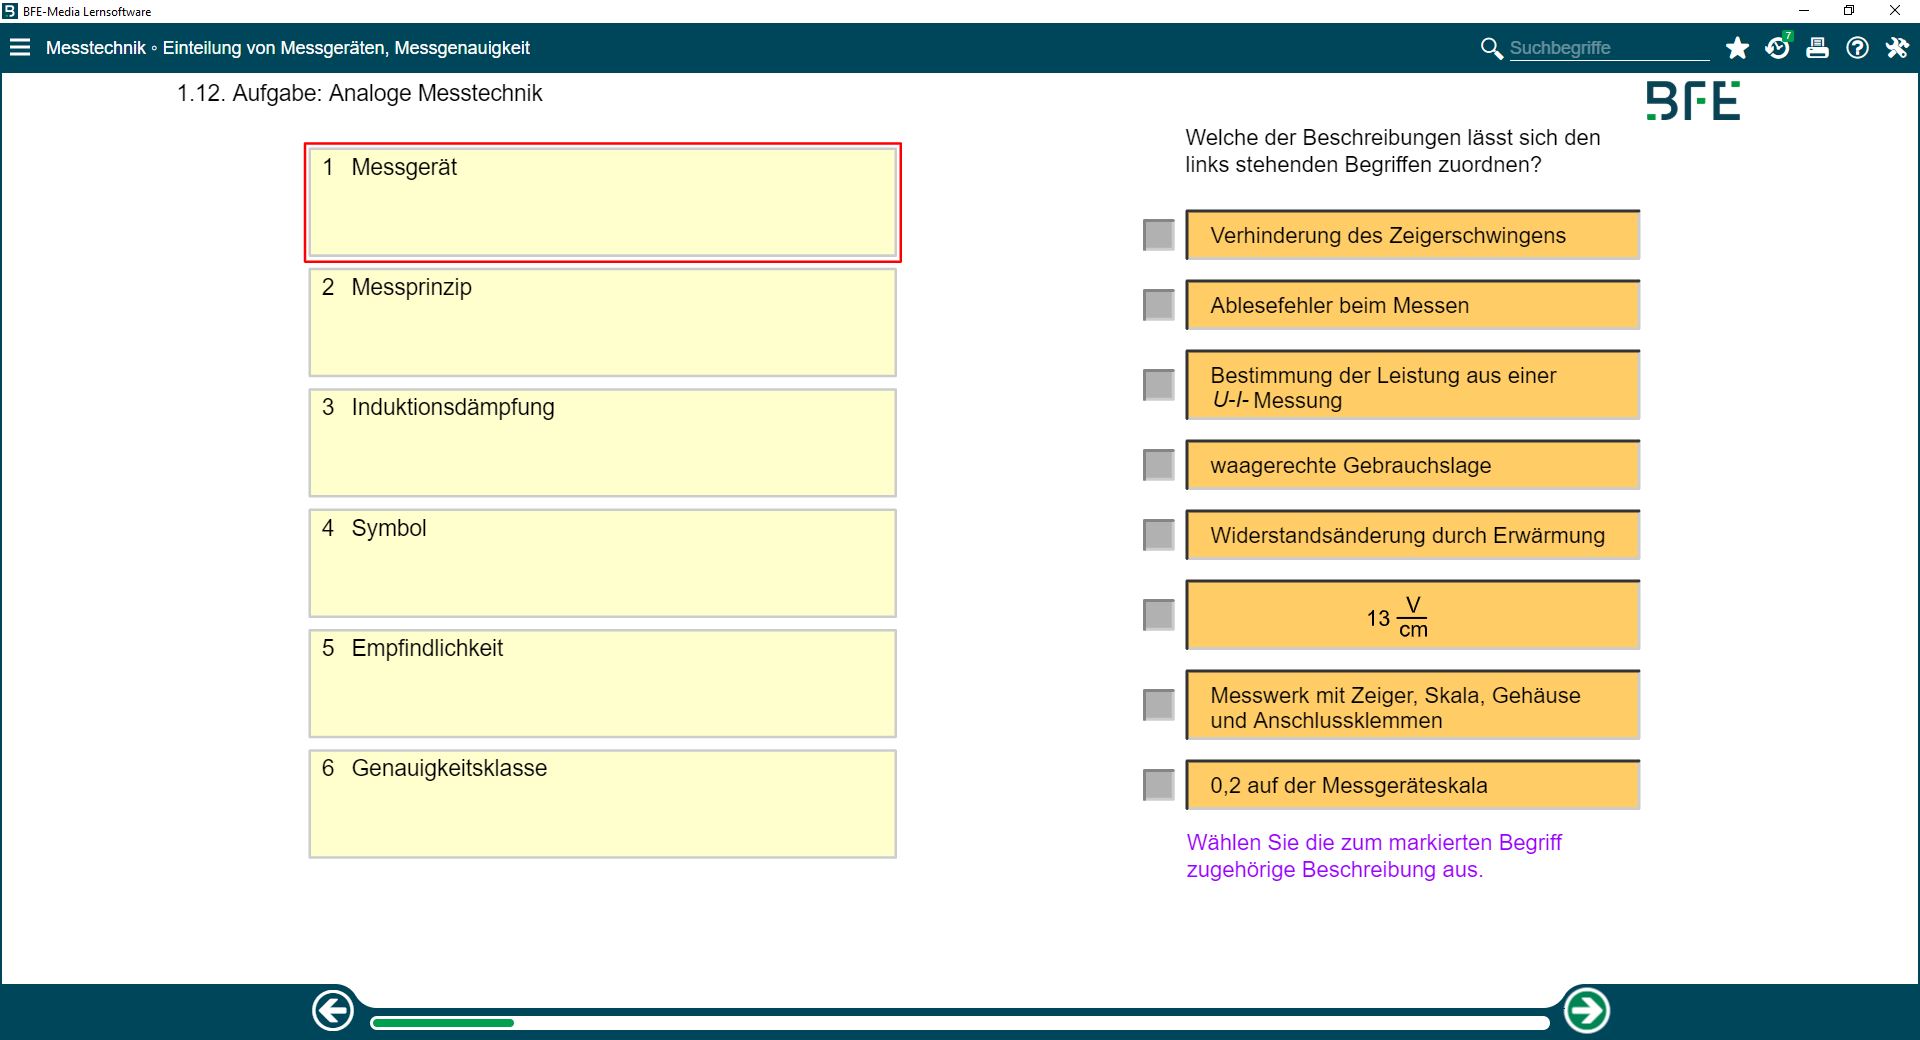Open the tools settings icon

(x=1897, y=48)
